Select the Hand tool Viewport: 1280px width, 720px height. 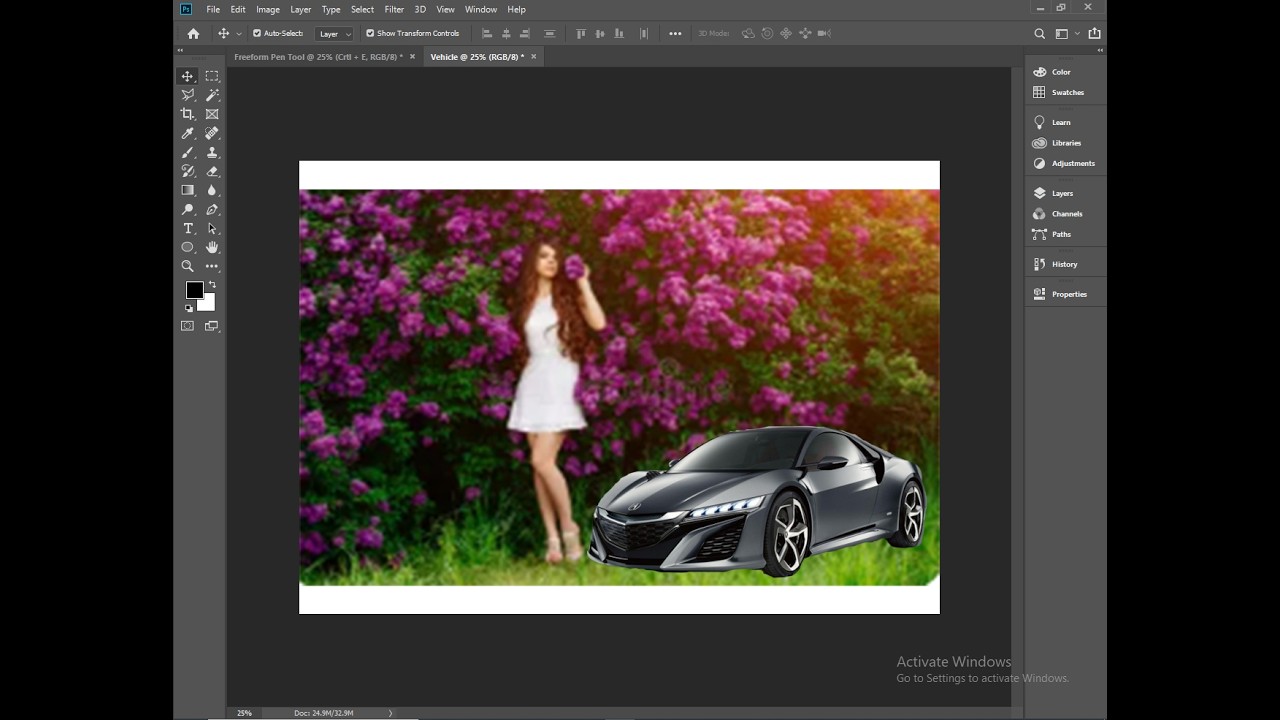[x=212, y=247]
